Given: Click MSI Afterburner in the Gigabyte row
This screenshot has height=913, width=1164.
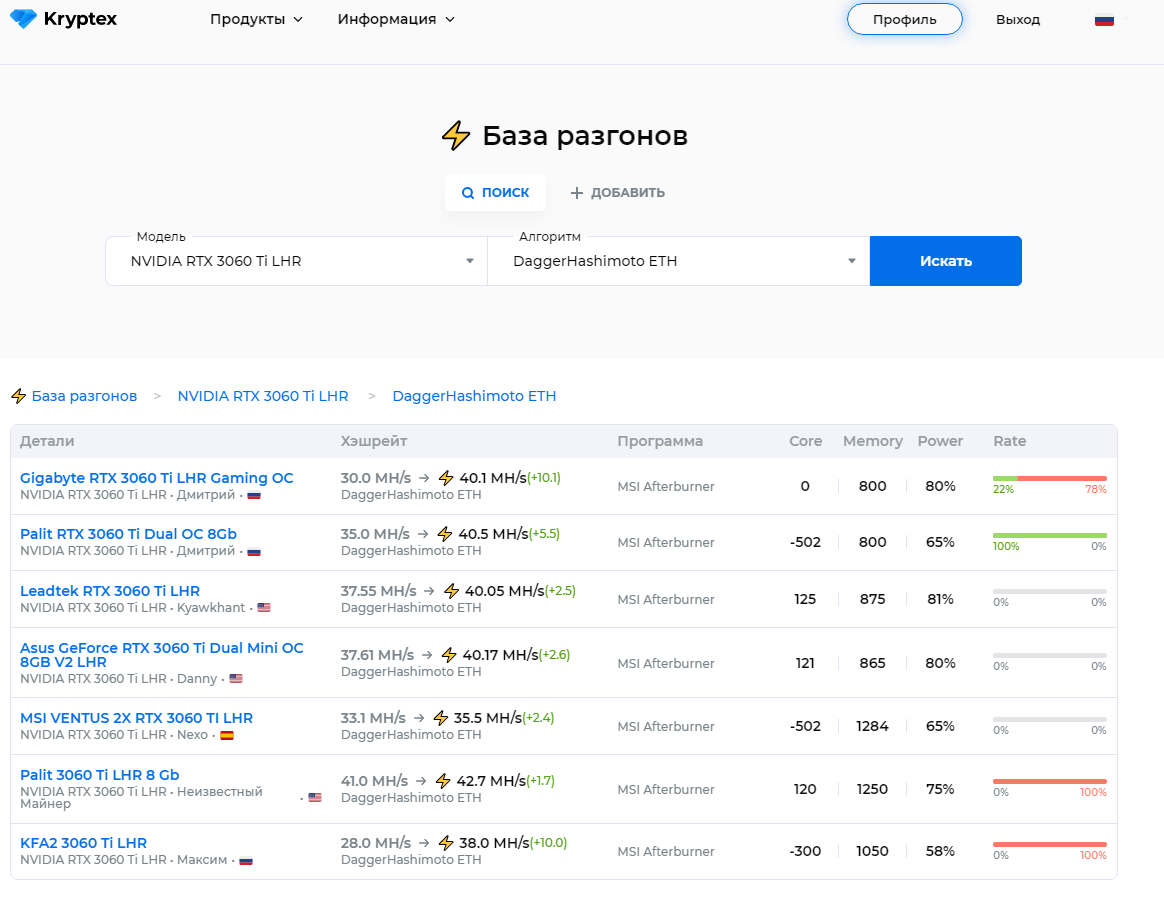Looking at the screenshot, I should (x=666, y=486).
